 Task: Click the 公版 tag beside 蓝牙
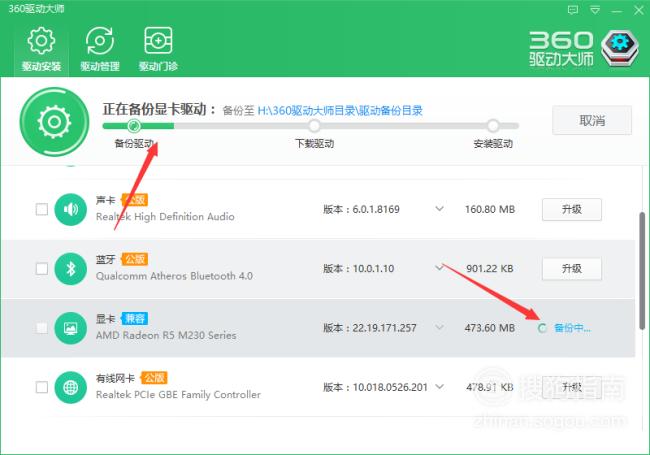click(x=135, y=259)
